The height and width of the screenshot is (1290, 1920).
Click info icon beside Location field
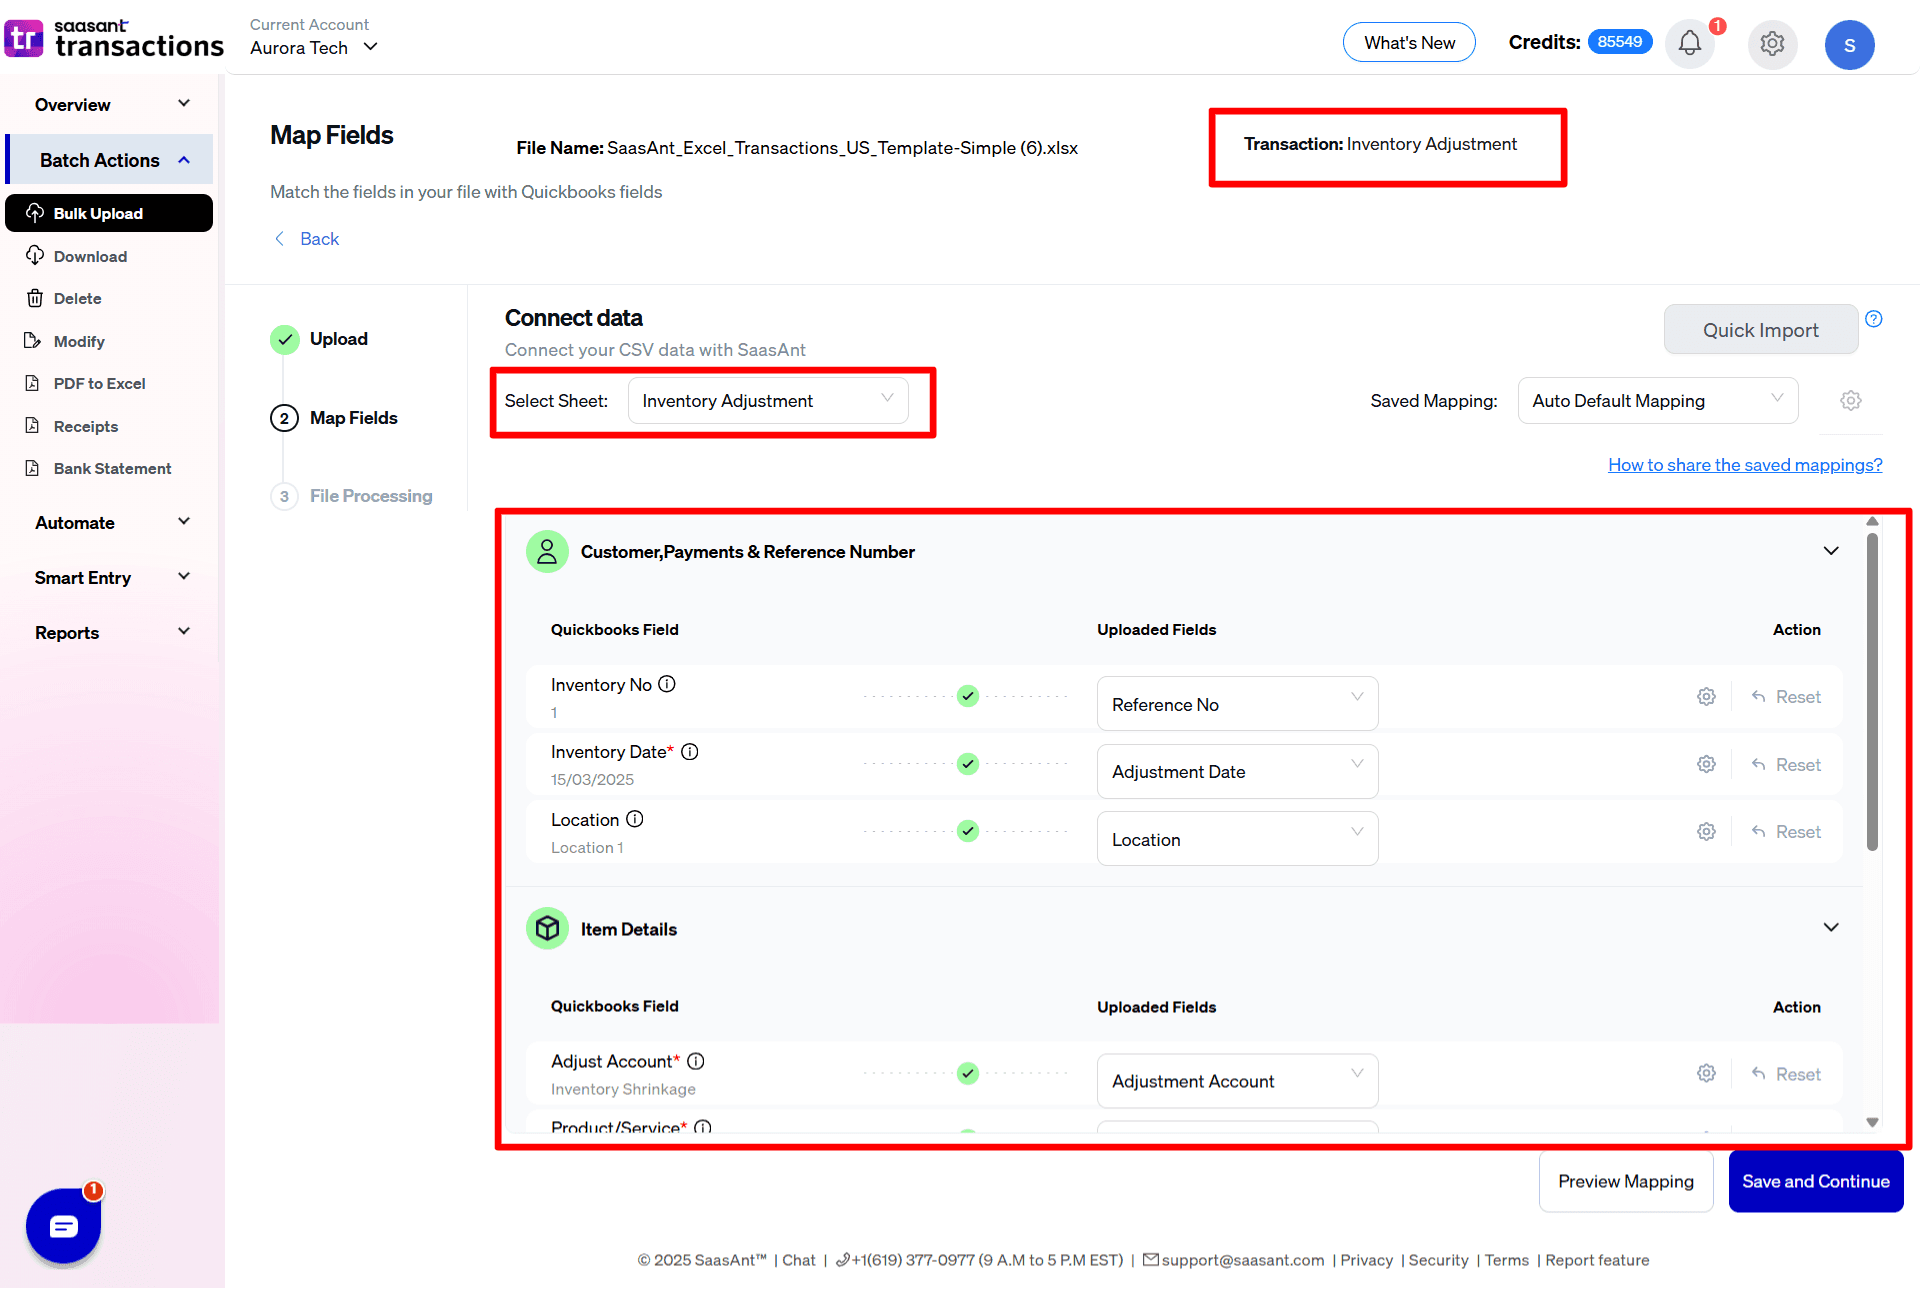click(635, 819)
